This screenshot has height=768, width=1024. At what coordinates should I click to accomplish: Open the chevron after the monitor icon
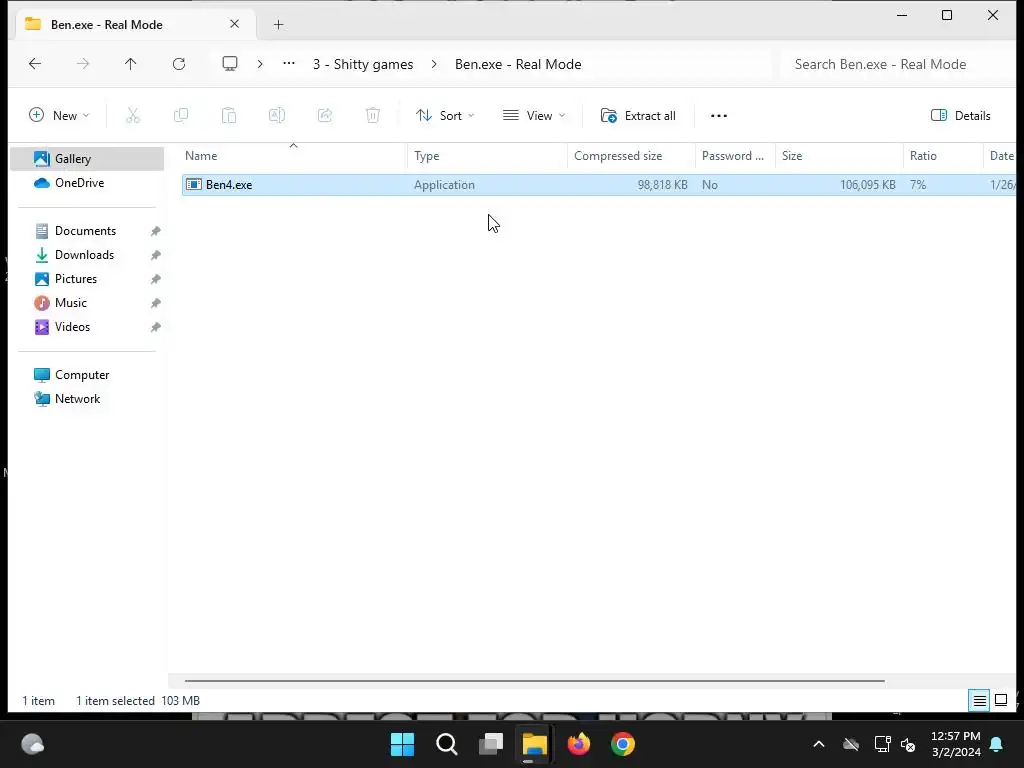click(x=260, y=64)
